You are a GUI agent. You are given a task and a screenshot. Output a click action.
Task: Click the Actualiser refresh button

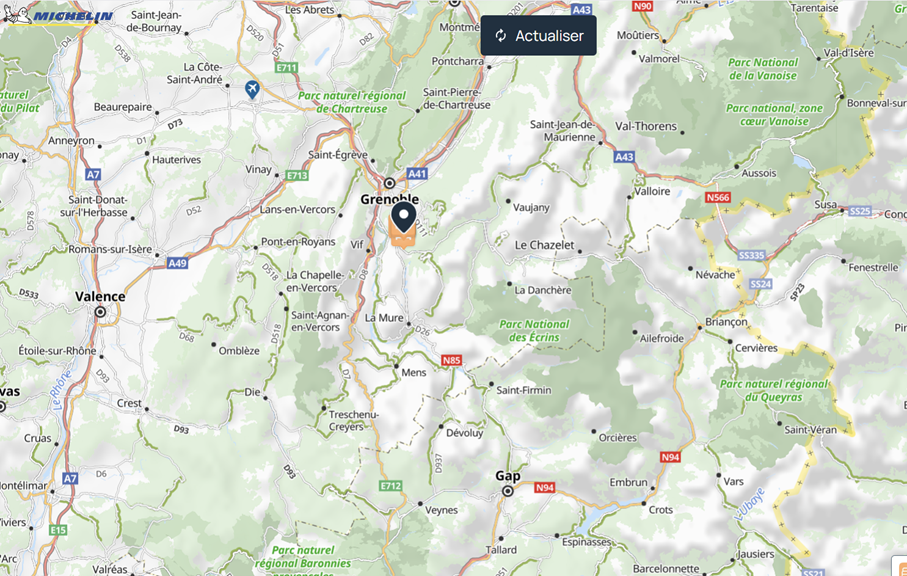[x=538, y=35]
